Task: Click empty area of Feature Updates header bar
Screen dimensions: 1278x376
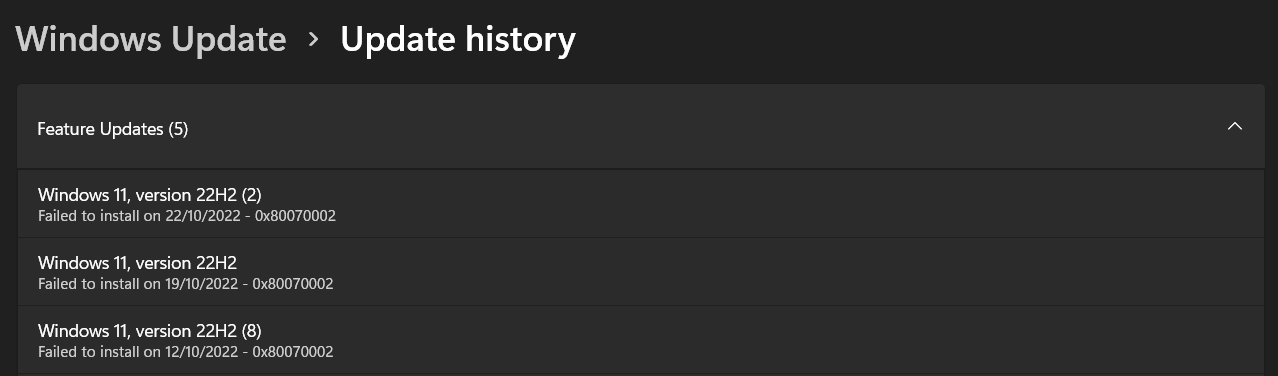Action: click(x=700, y=127)
